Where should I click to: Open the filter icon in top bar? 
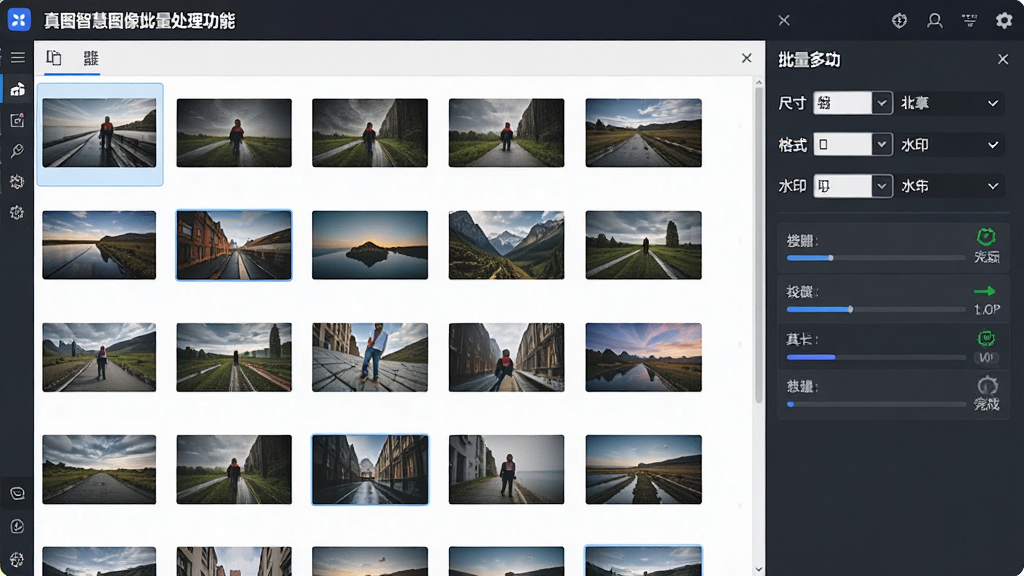[970, 21]
